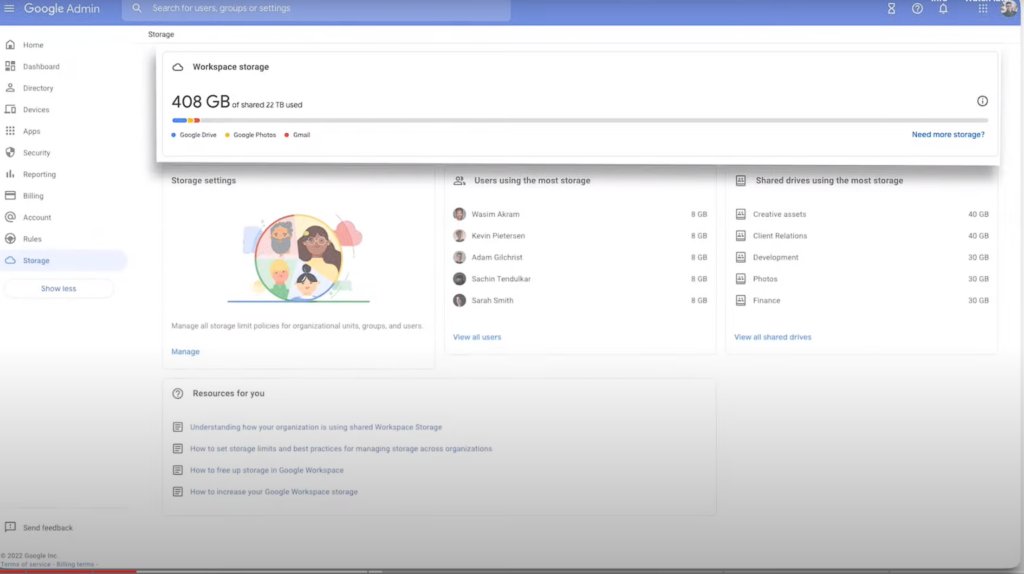1024x574 pixels.
Task: Select user Adam Gilchrist row
Action: [x=580, y=257]
